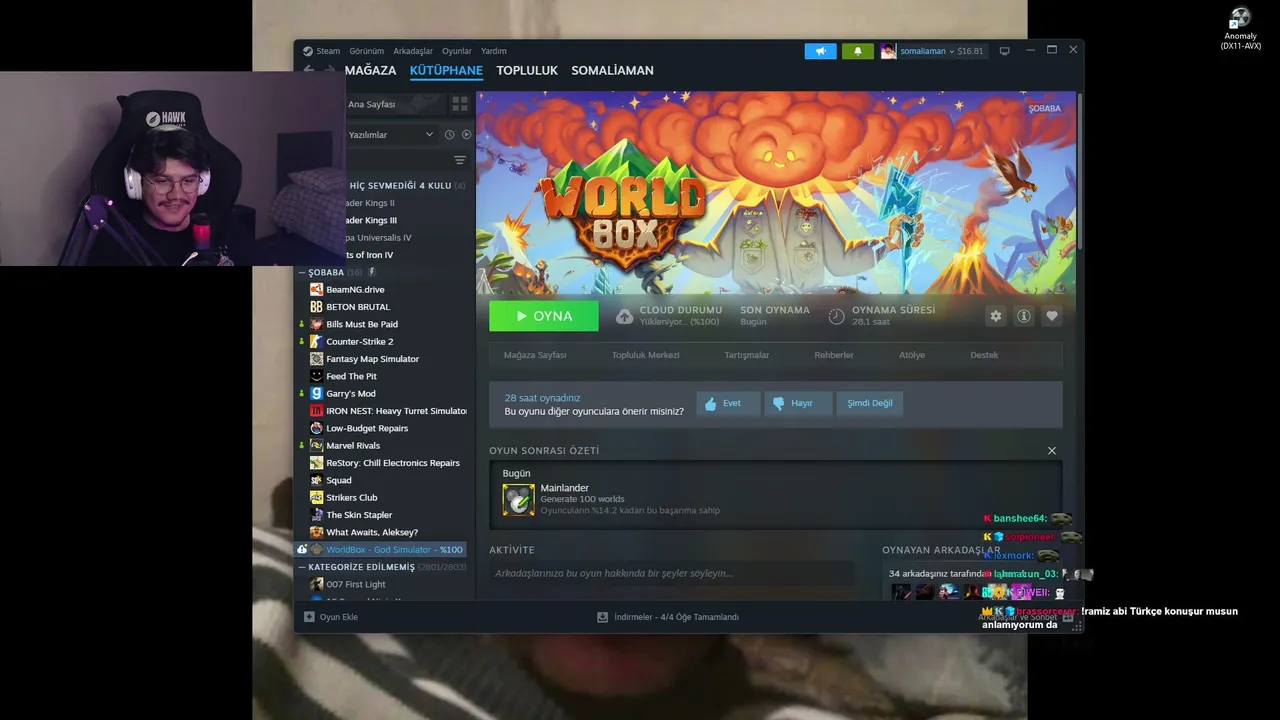Open the Görünüm menu
This screenshot has height=720, width=1280.
click(x=367, y=51)
